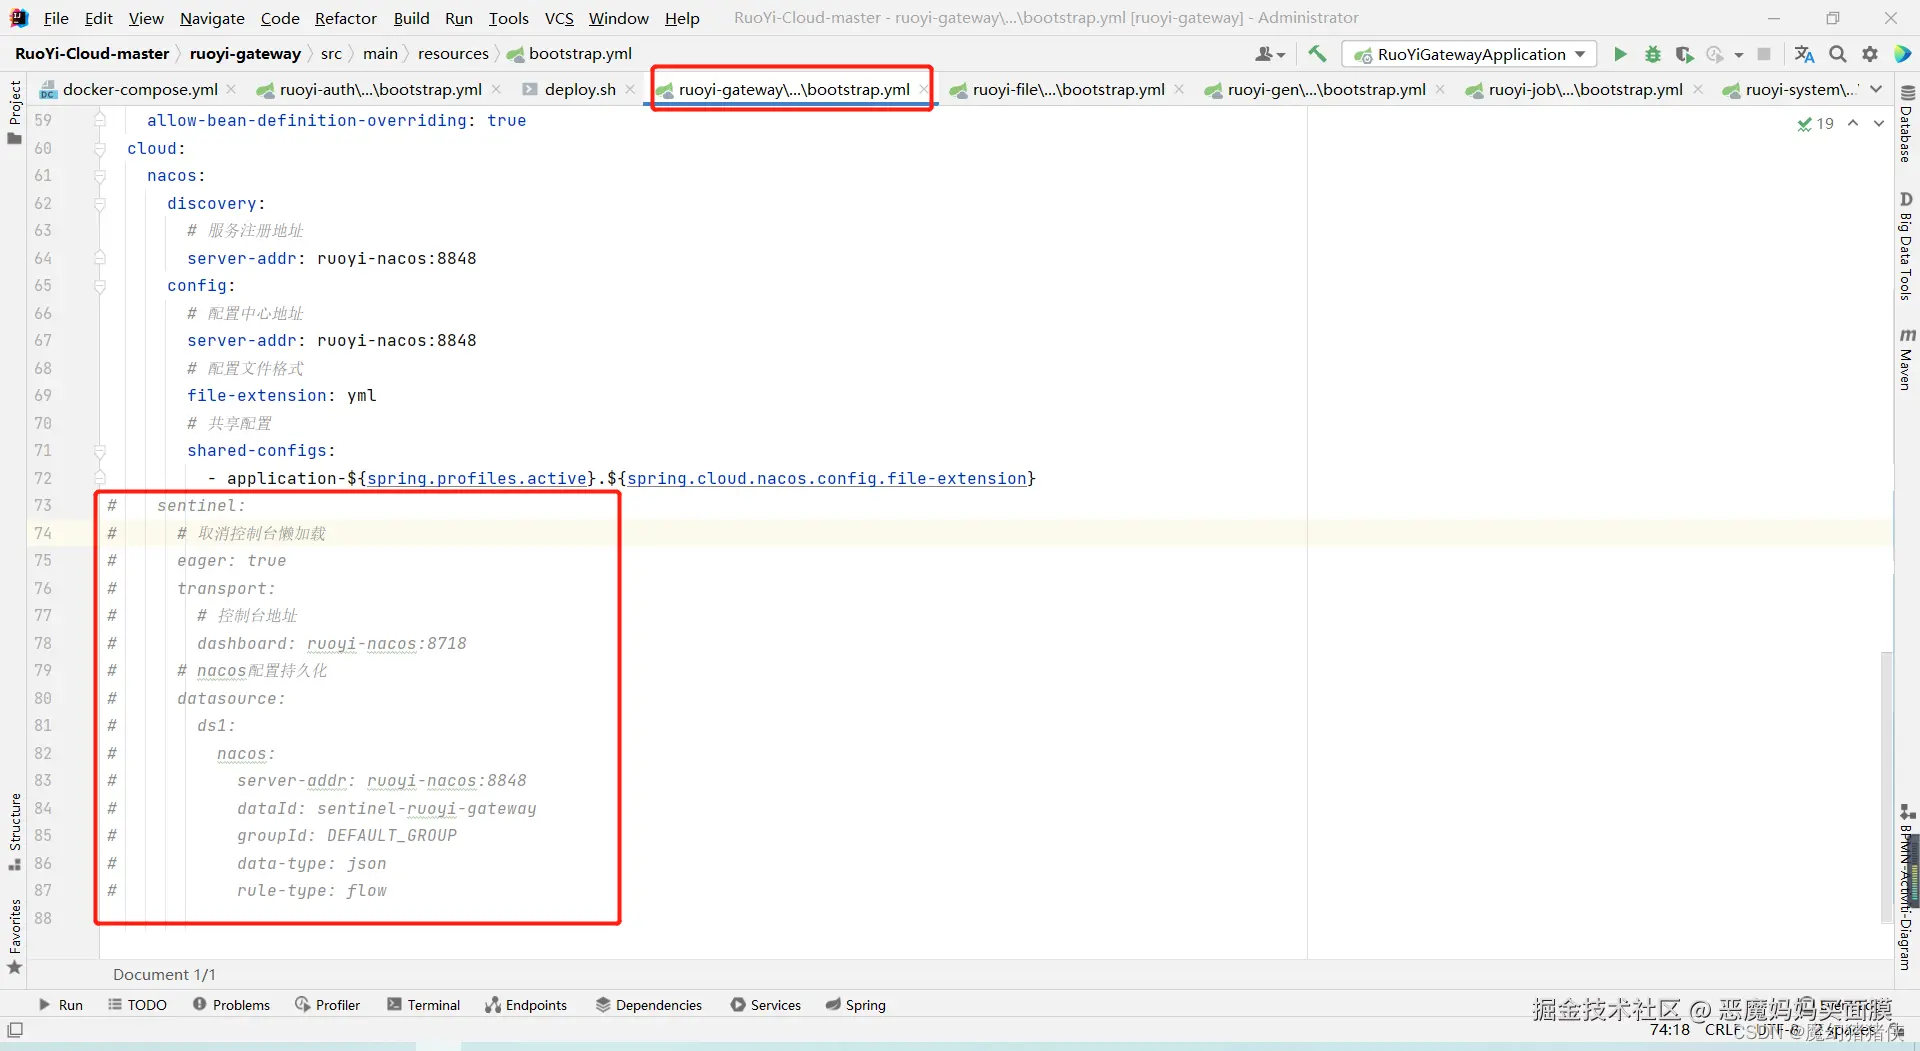
Task: Close the docker-compose.yml tab
Action: click(231, 89)
